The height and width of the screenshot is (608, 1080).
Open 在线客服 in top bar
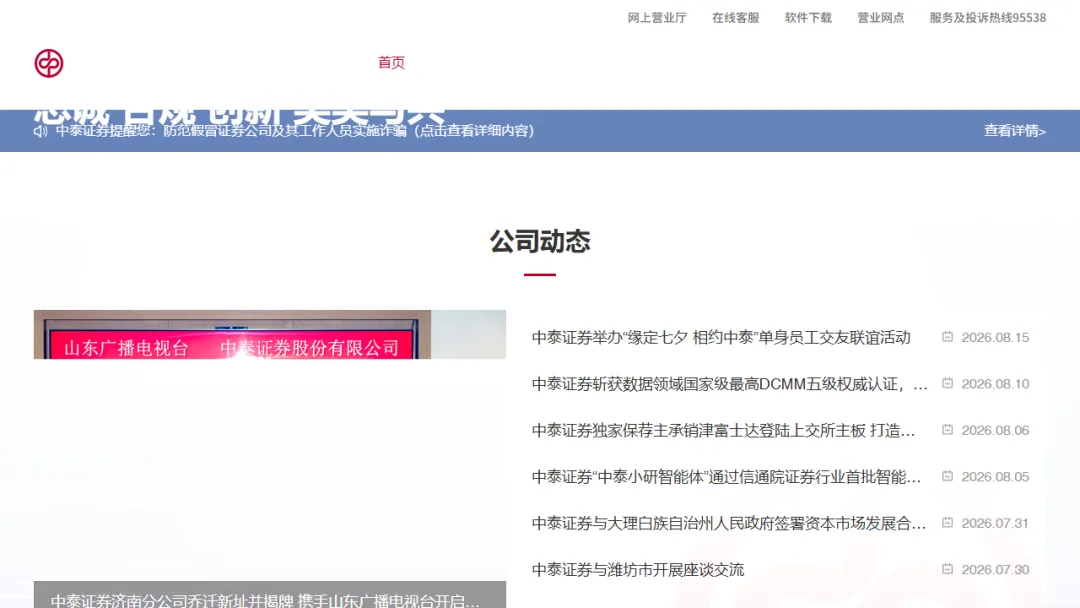[736, 18]
